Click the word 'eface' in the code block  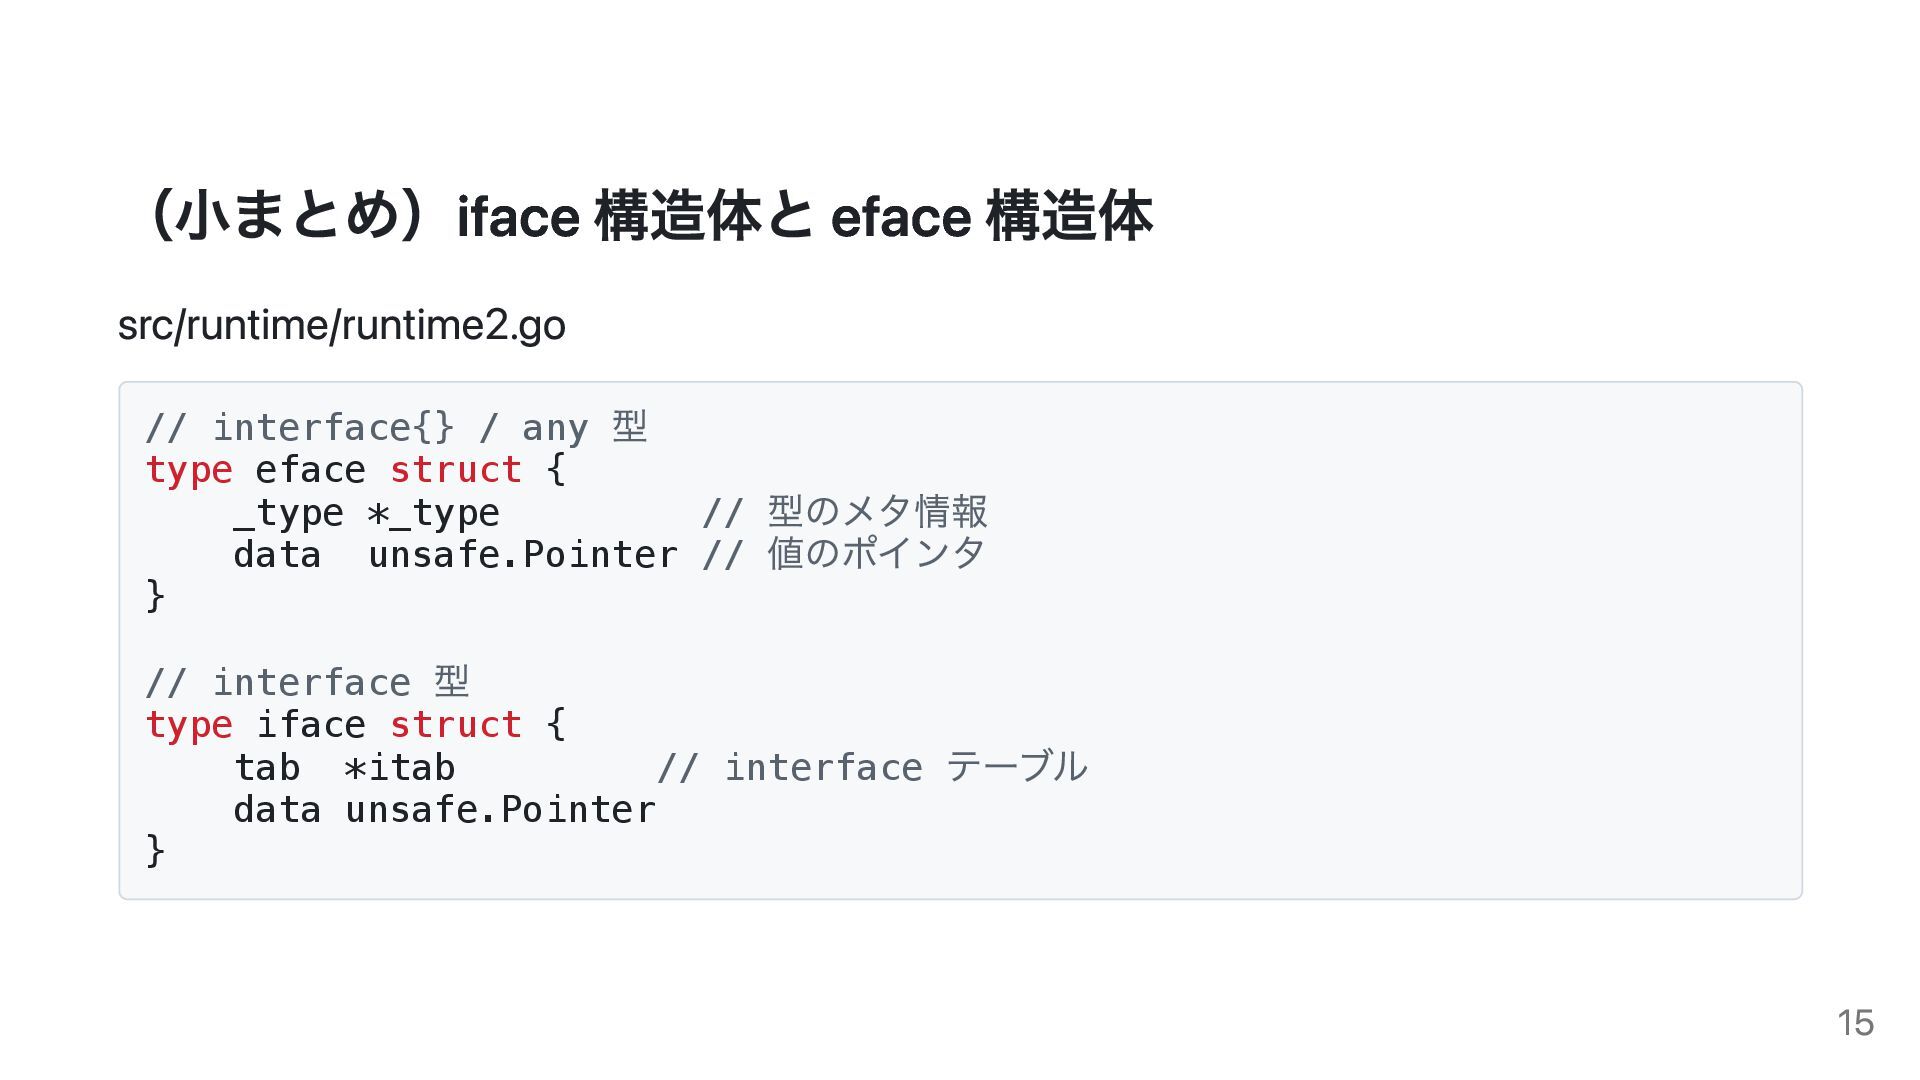pyautogui.click(x=310, y=470)
